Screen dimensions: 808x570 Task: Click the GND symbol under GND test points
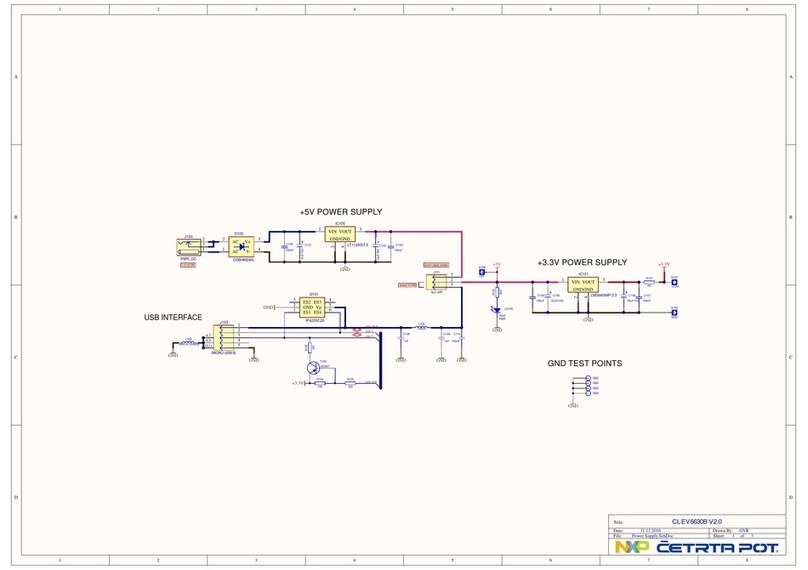[x=573, y=406]
